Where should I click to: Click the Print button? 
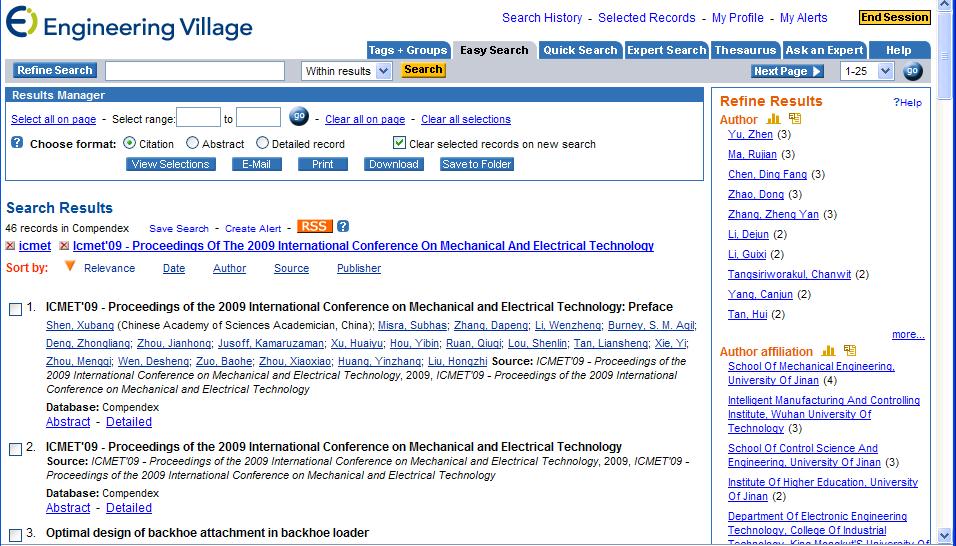tap(323, 164)
